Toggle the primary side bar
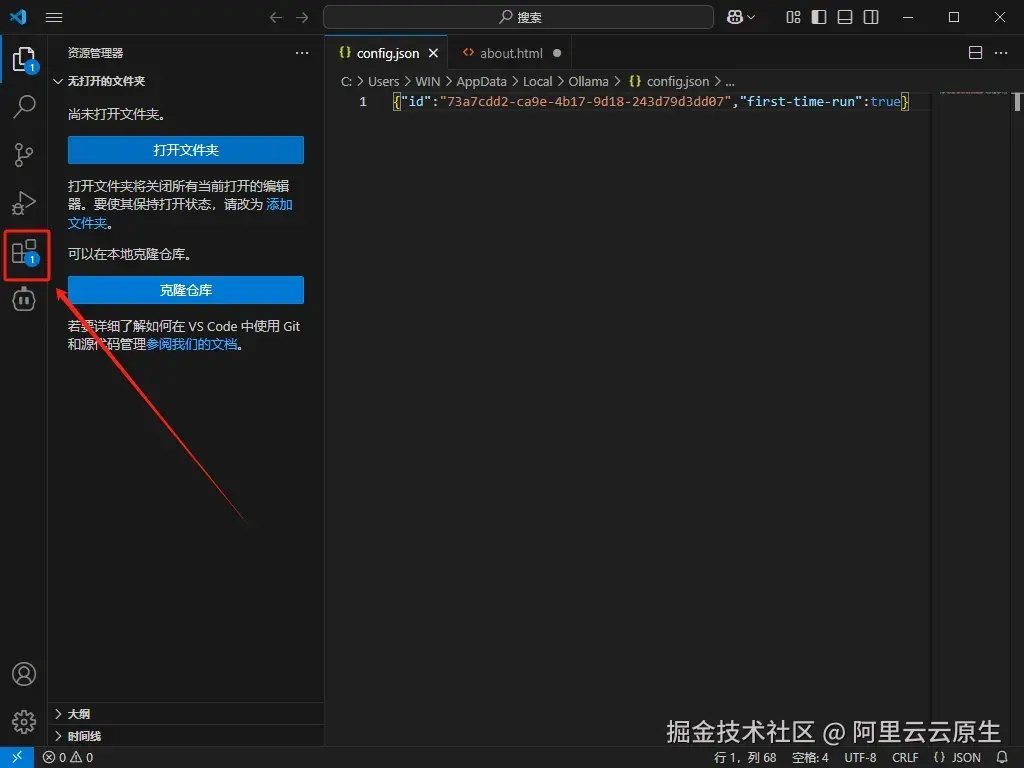 tap(819, 18)
